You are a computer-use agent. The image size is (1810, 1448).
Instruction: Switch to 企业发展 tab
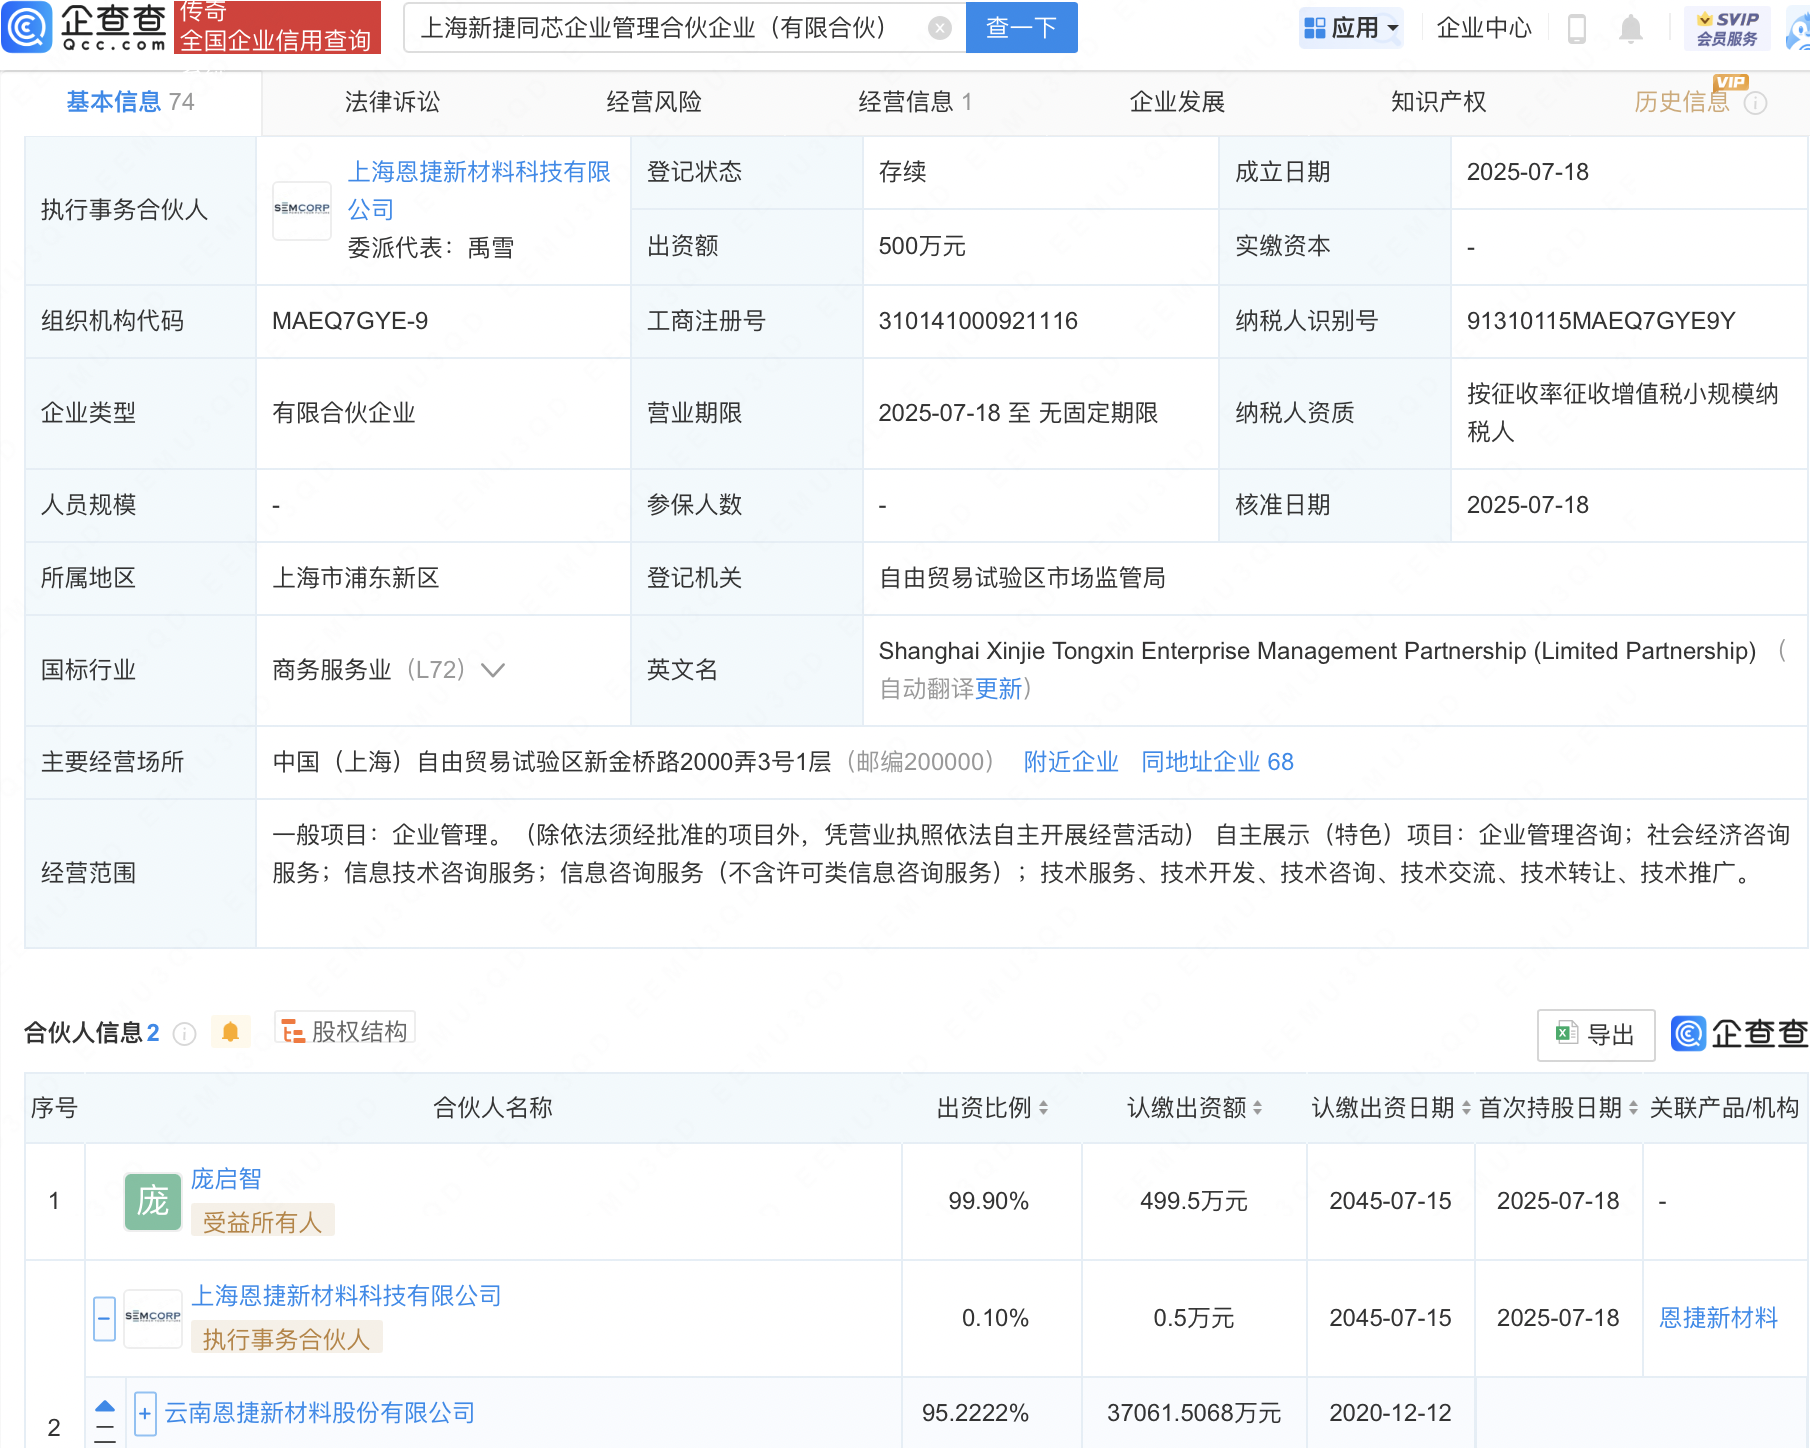tap(1177, 102)
